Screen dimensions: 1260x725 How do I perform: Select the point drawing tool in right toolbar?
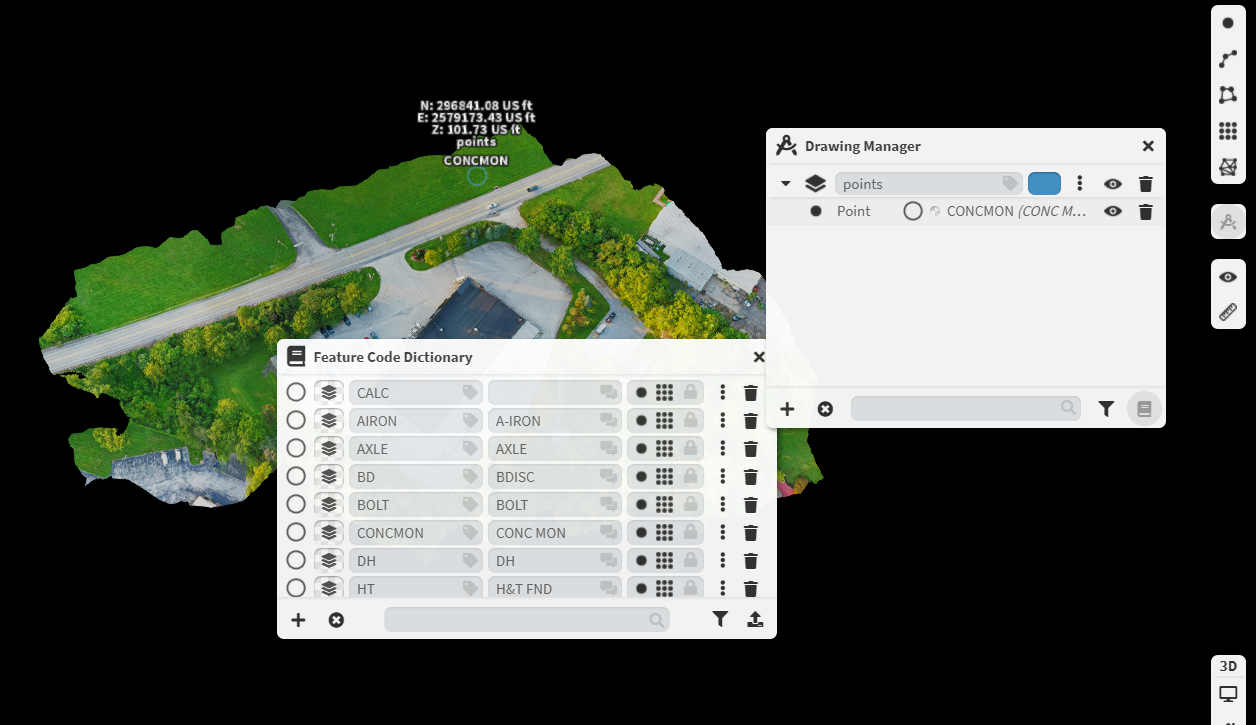pyautogui.click(x=1228, y=23)
